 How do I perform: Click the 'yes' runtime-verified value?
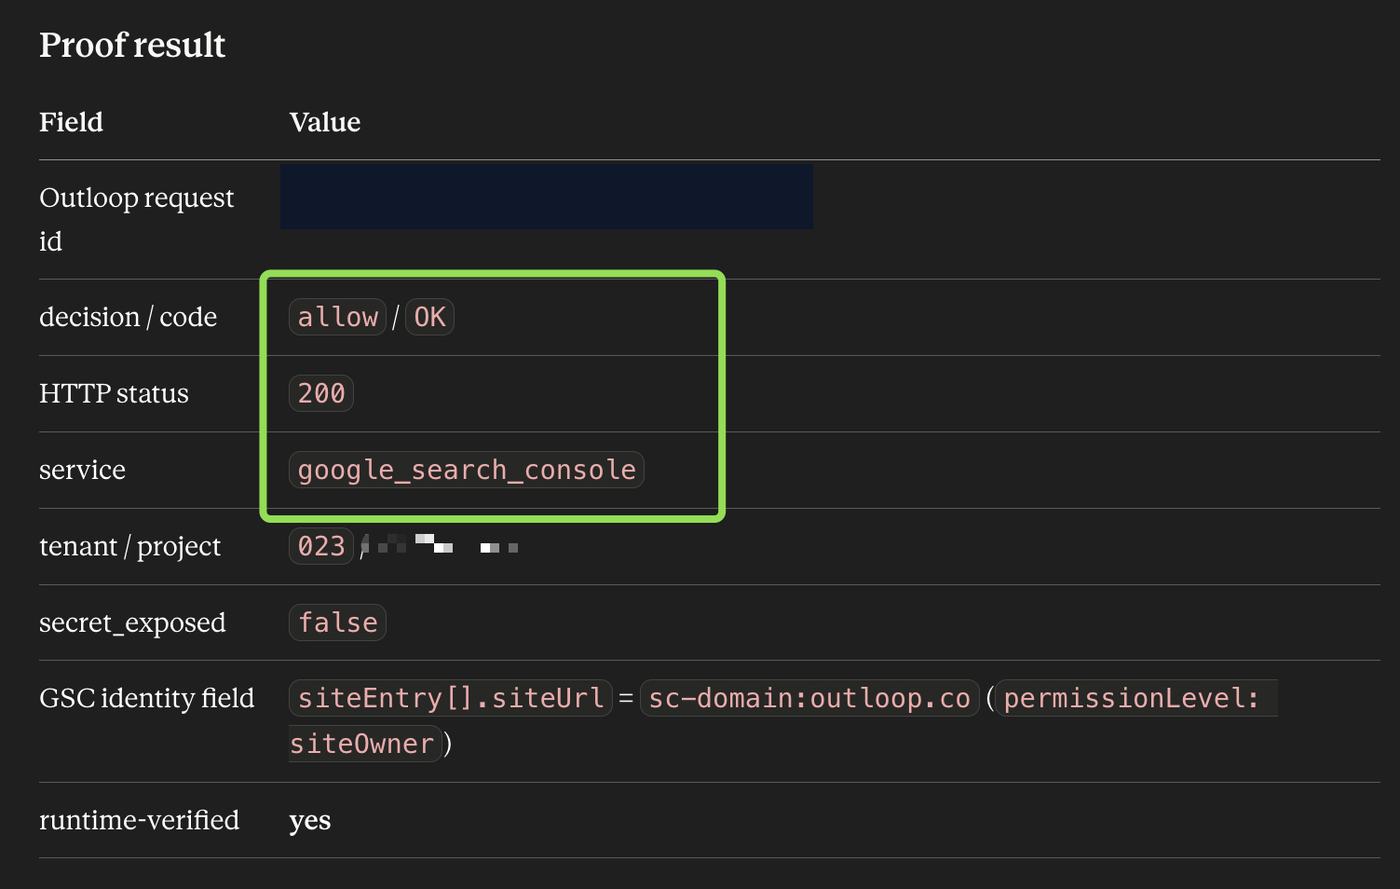[310, 821]
